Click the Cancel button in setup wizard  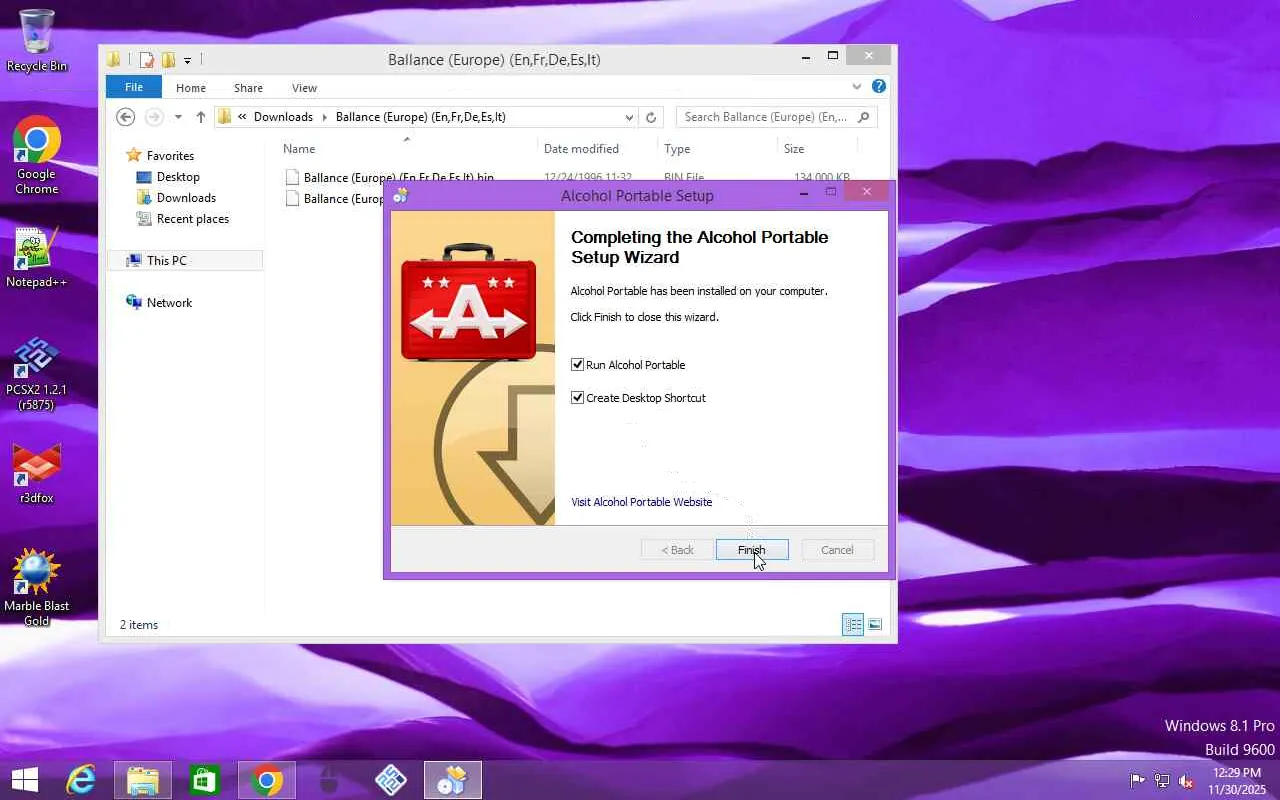point(837,550)
